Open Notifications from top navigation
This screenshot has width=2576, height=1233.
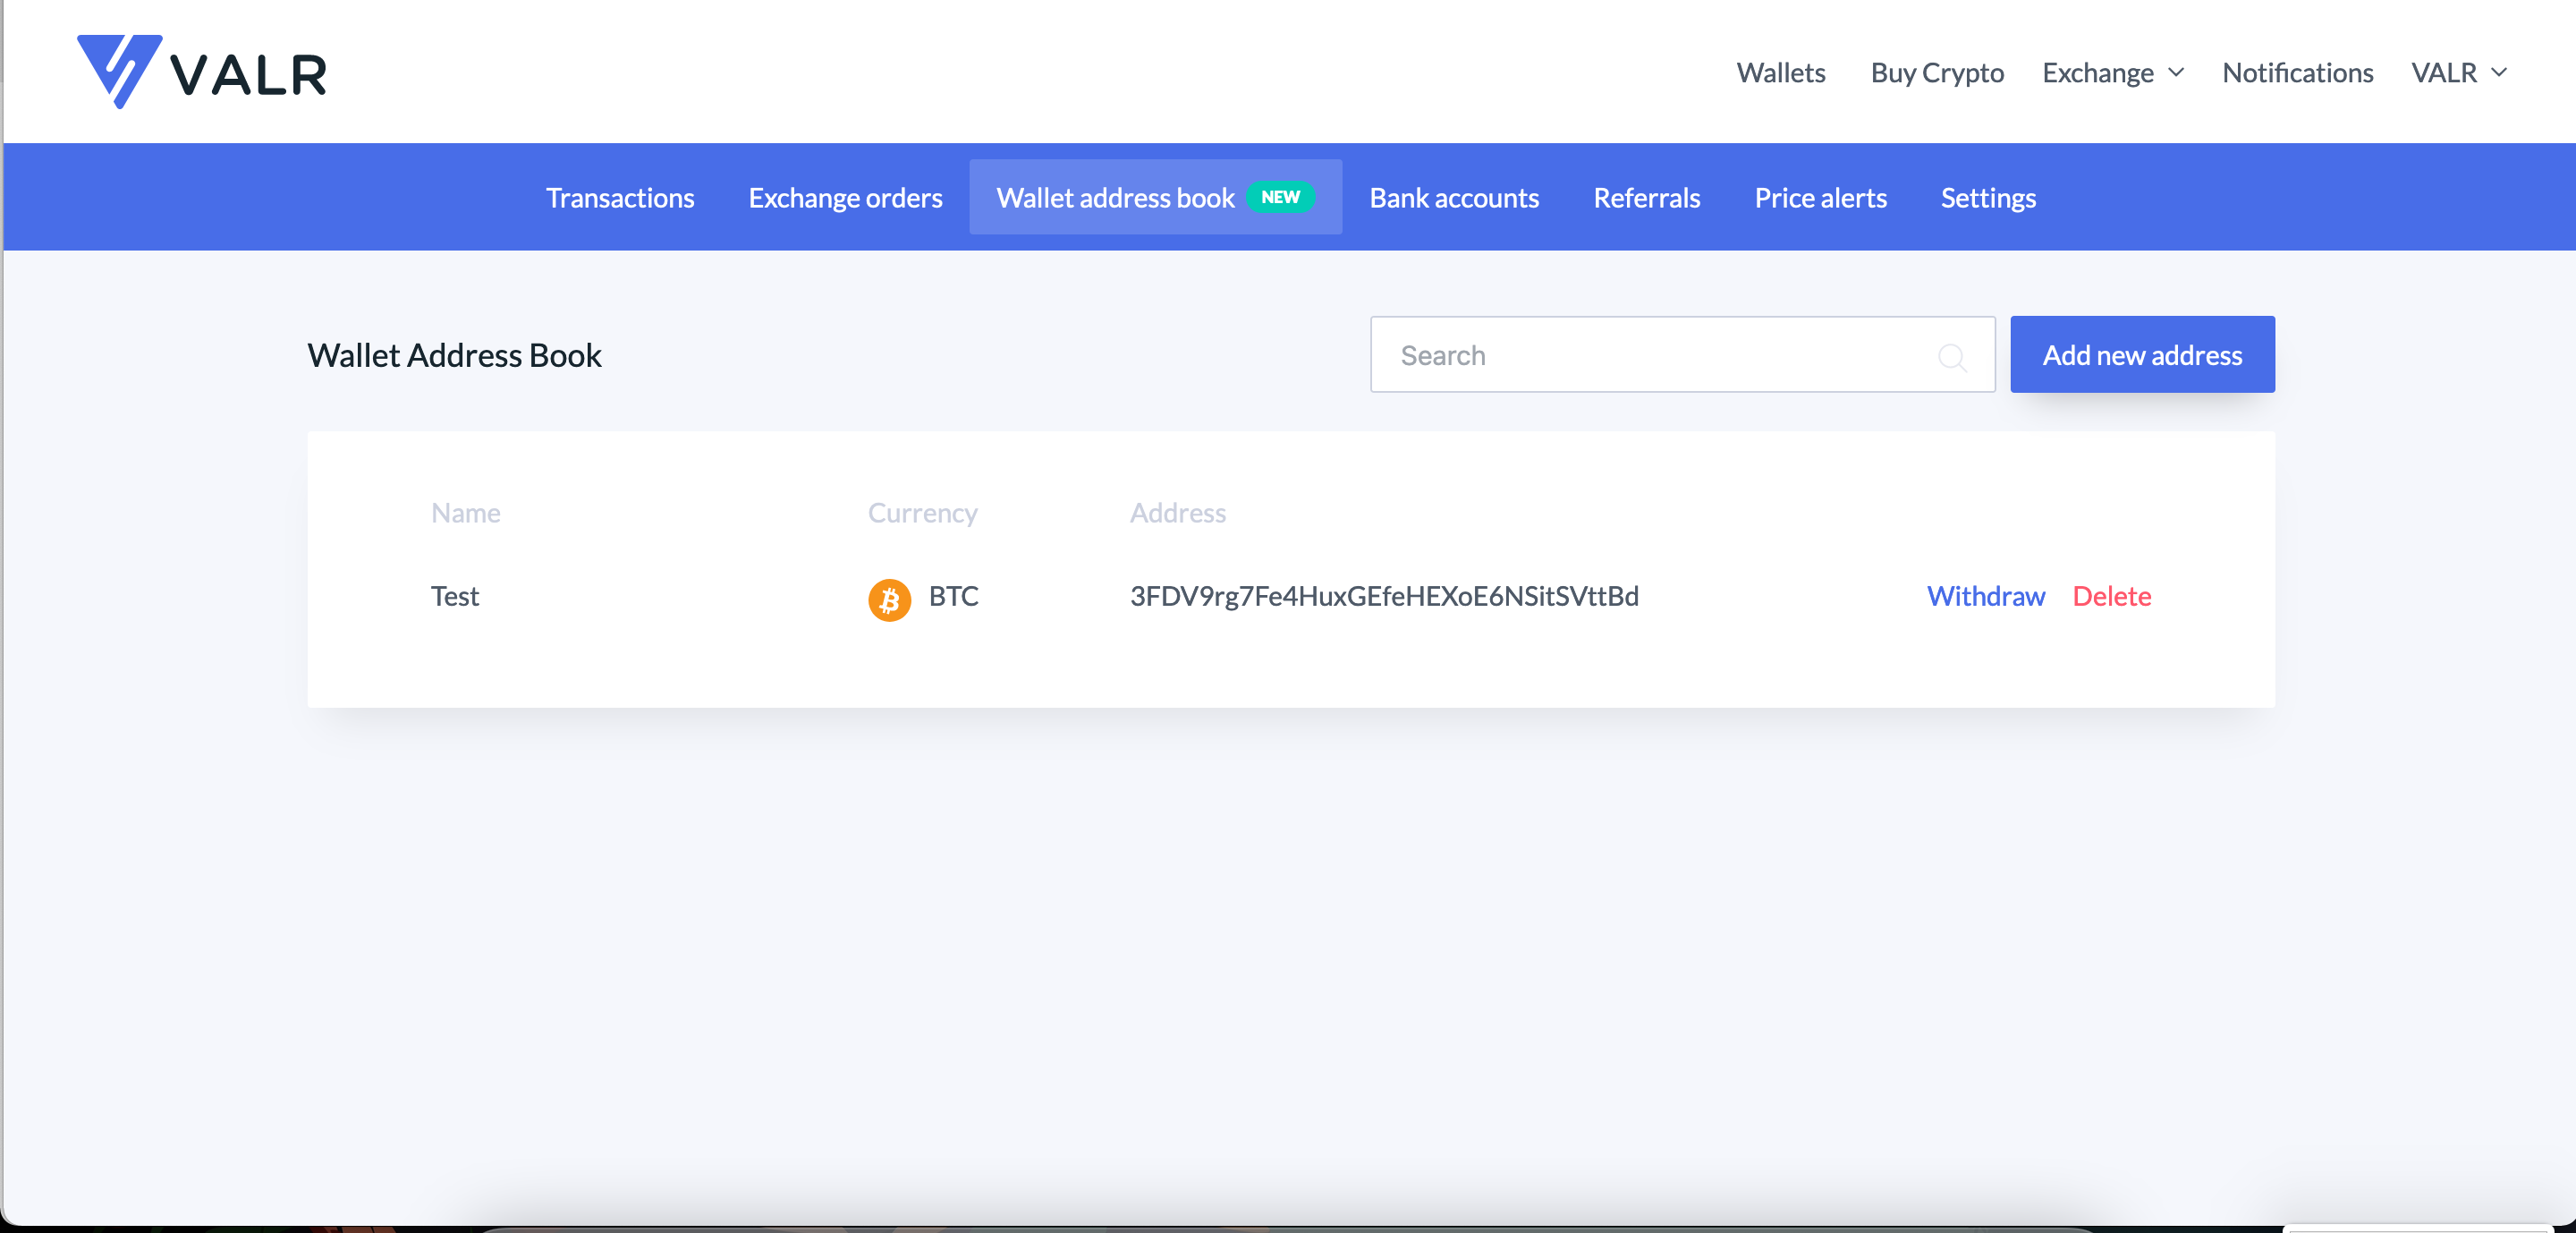point(2297,73)
